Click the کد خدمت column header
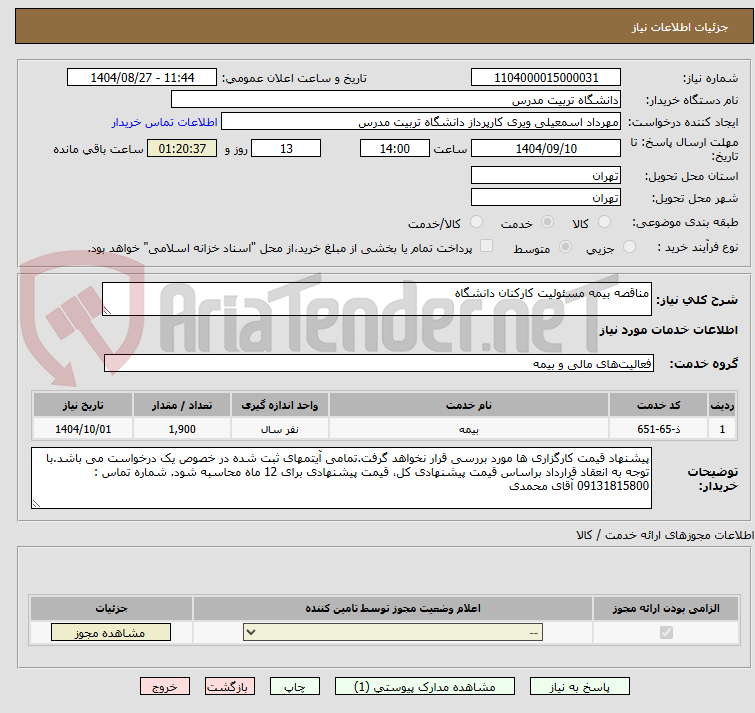This screenshot has width=755, height=713. 658,405
